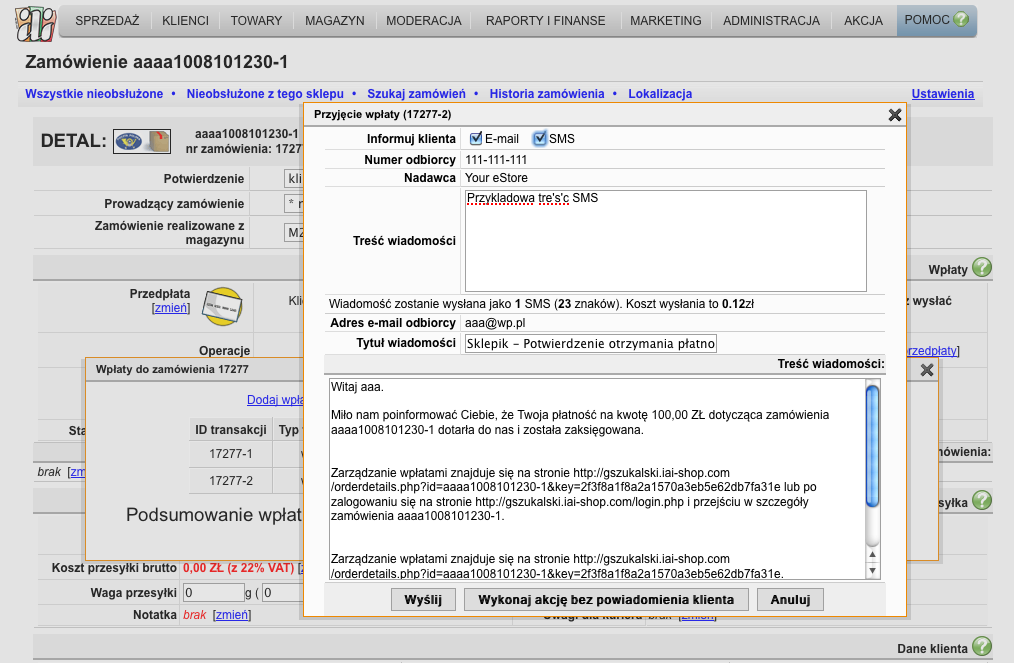Open Szukaj zamówień link

416,94
